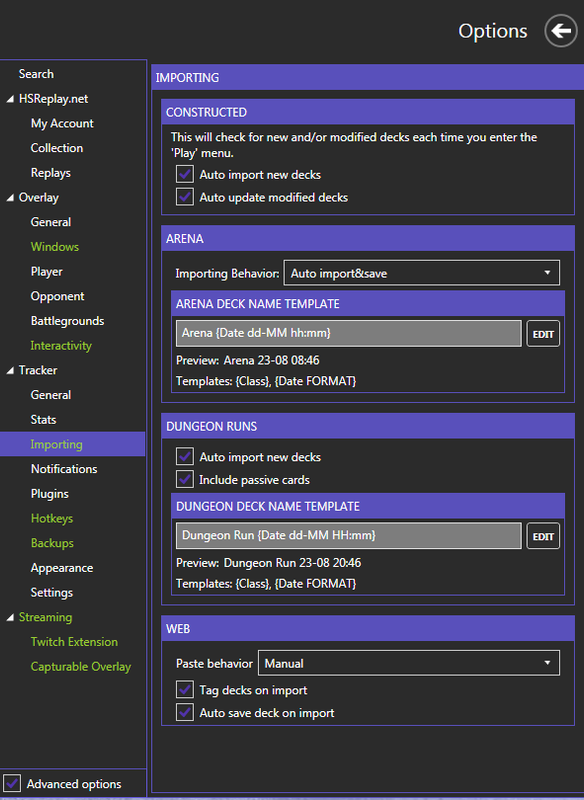Open Twitch Extension settings
584x800 pixels.
pos(74,642)
